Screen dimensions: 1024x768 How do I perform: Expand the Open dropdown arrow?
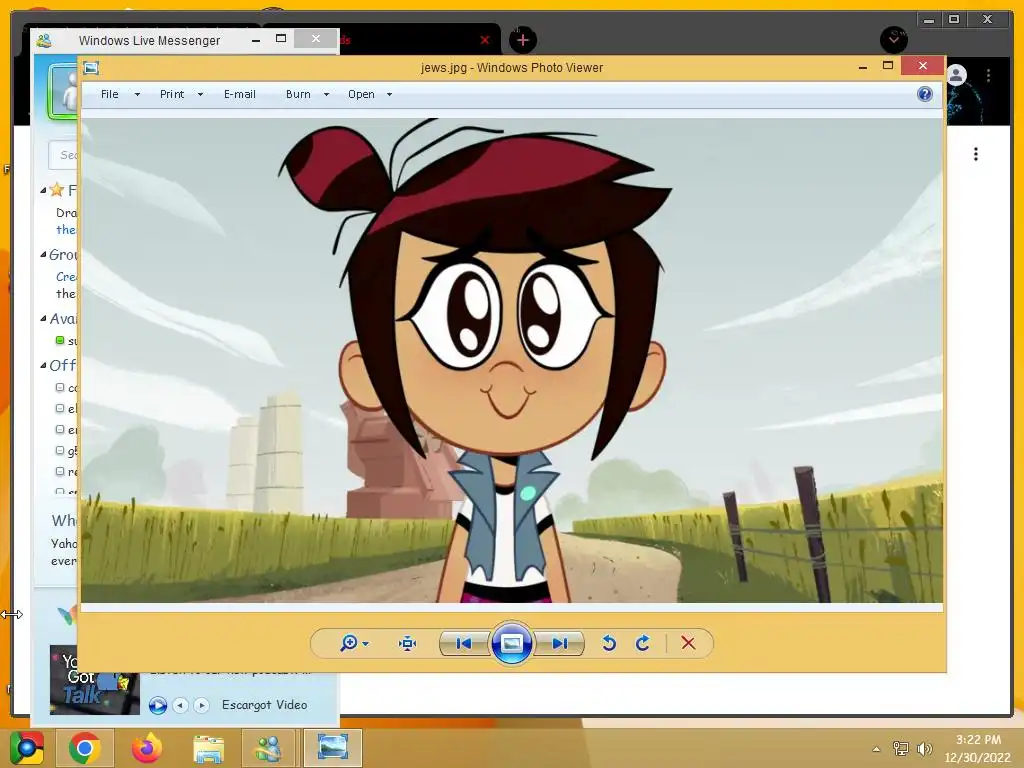click(x=389, y=95)
